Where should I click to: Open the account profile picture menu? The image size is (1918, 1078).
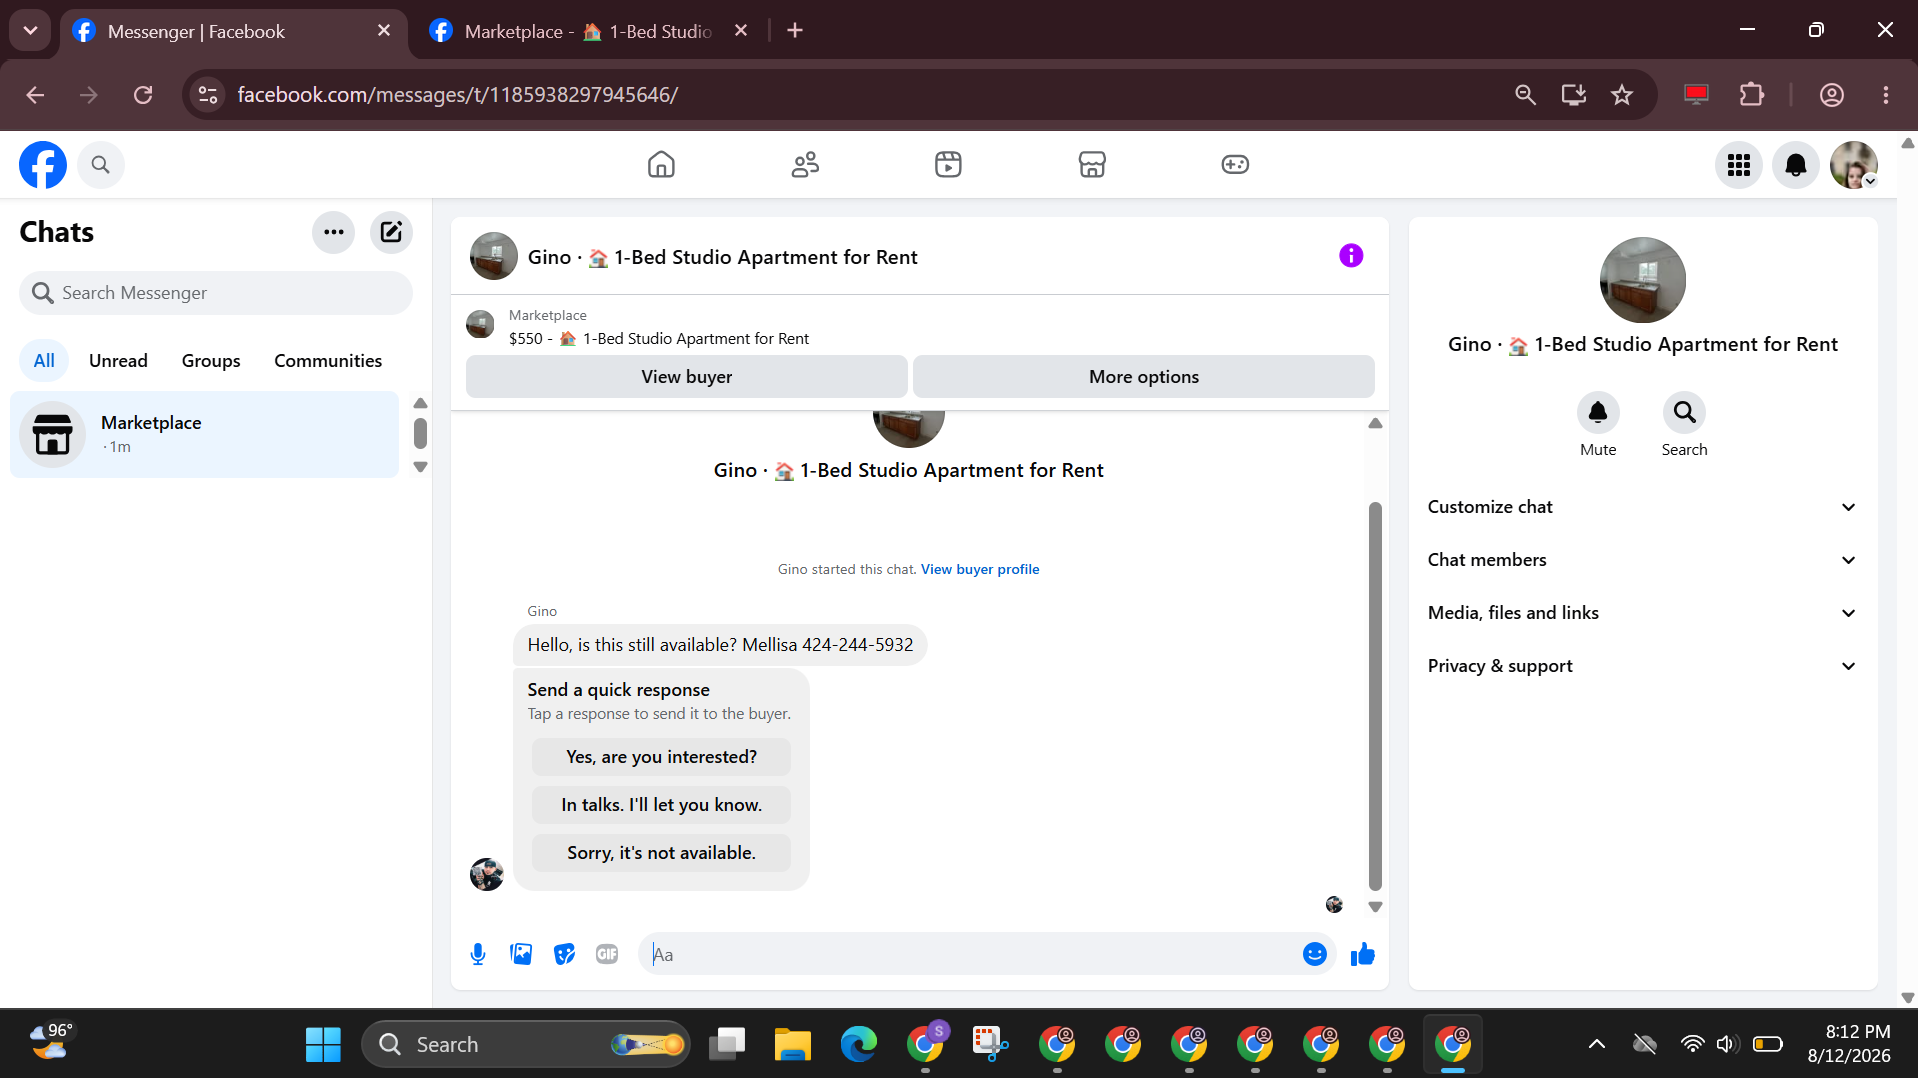pyautogui.click(x=1854, y=165)
